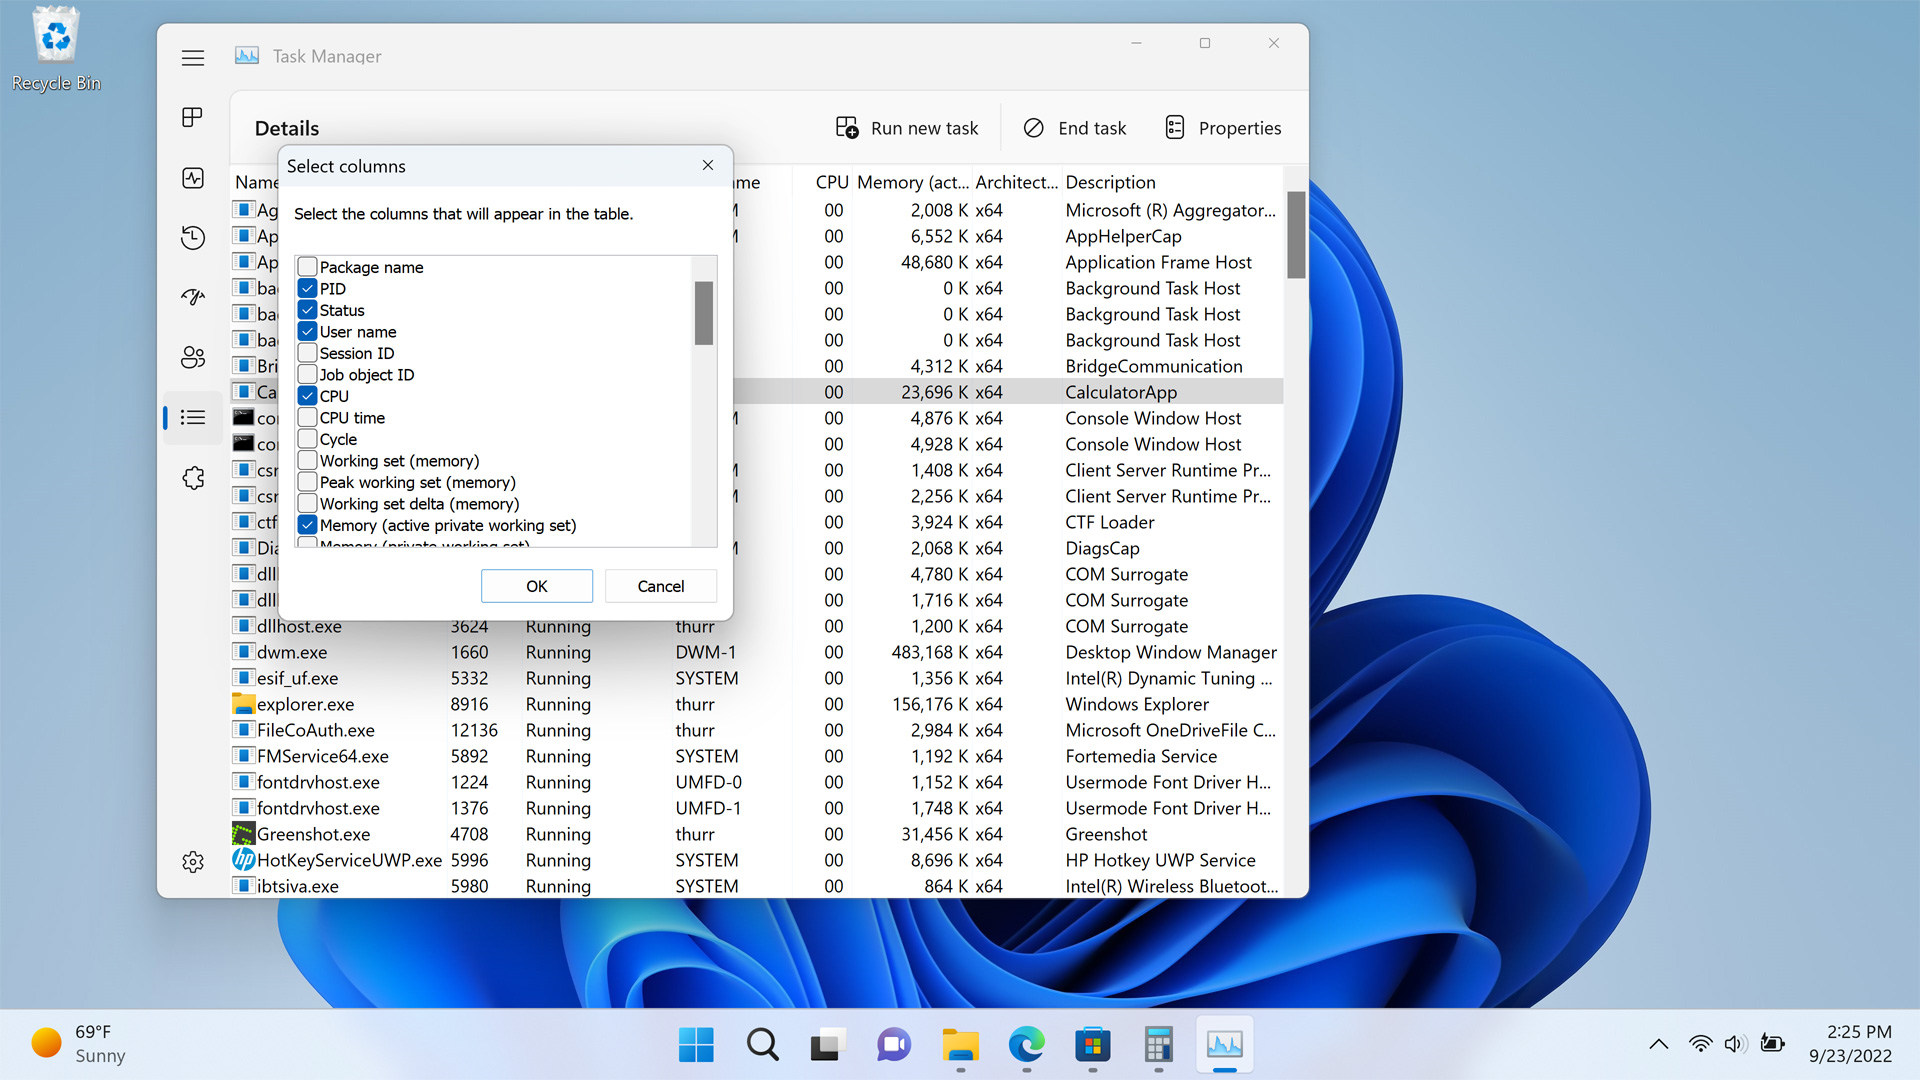Open the Users page icon
This screenshot has width=1920, height=1080.
pyautogui.click(x=193, y=357)
